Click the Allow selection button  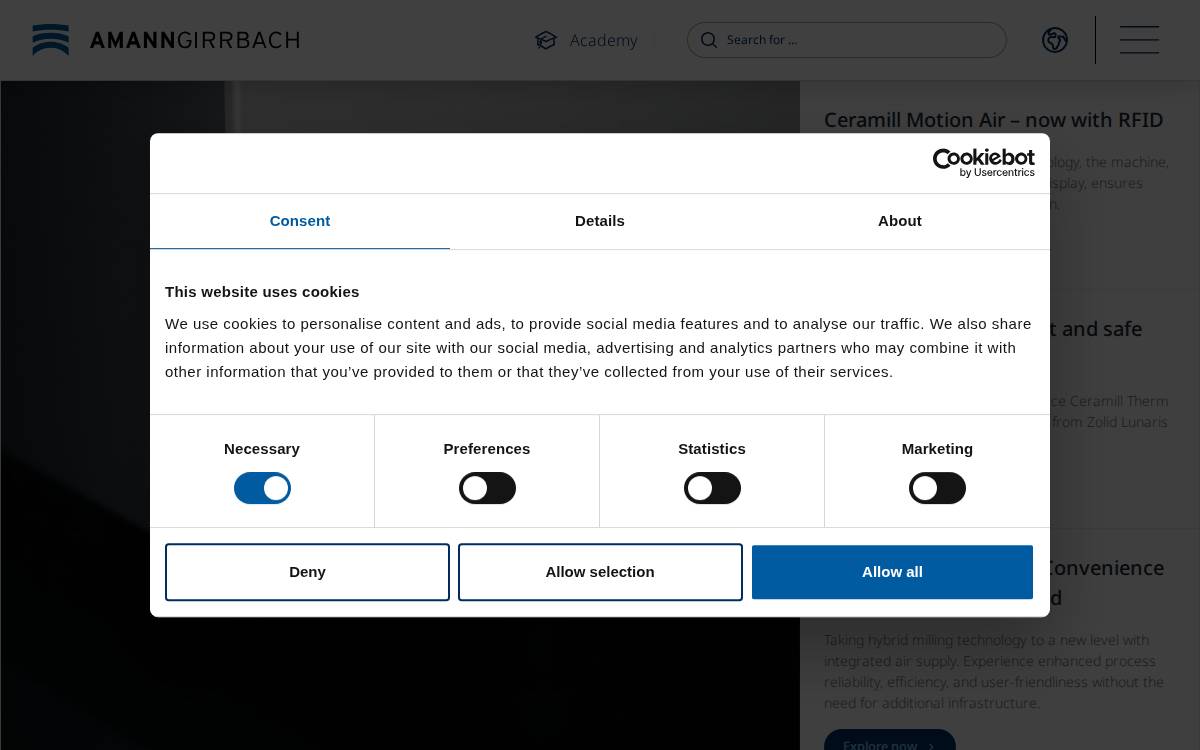600,572
